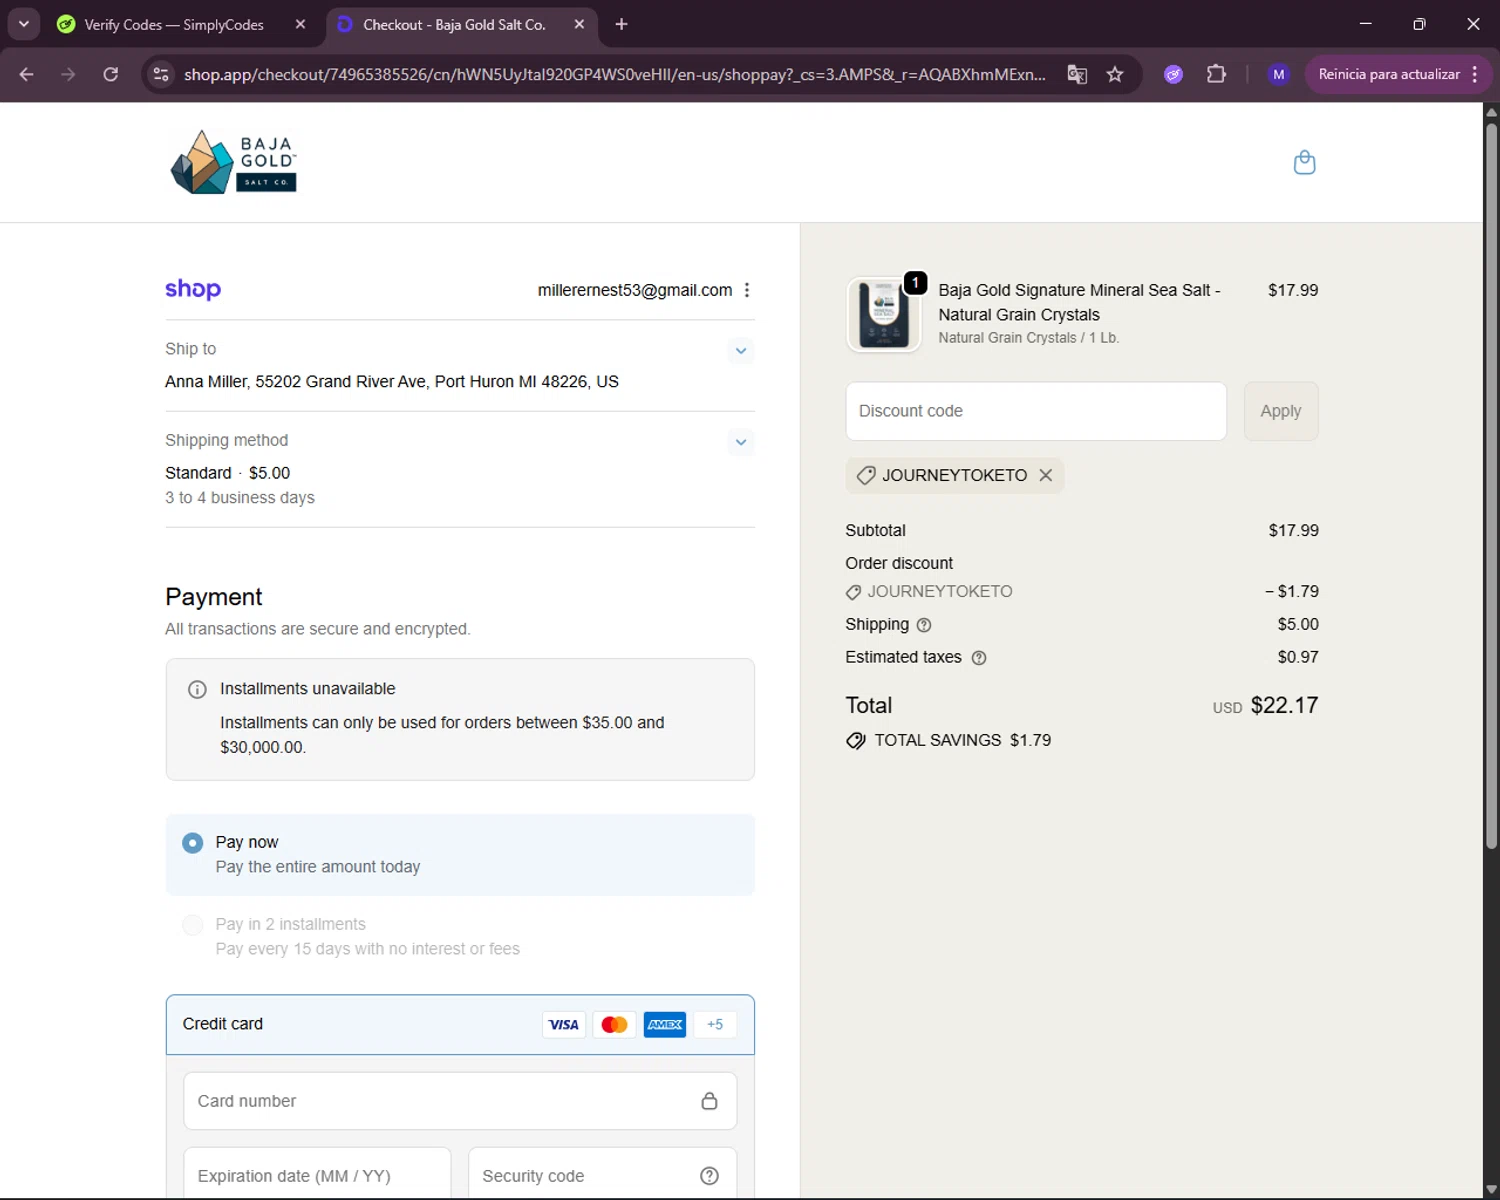1500x1200 pixels.
Task: Open account options next to millerernest53@gmail.com
Action: pyautogui.click(x=747, y=290)
